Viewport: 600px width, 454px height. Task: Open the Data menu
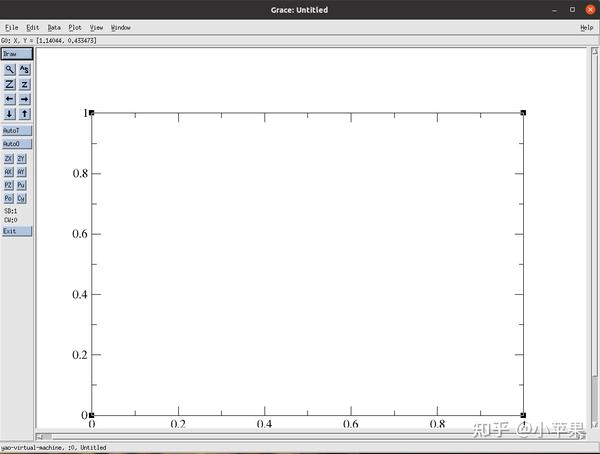point(54,28)
